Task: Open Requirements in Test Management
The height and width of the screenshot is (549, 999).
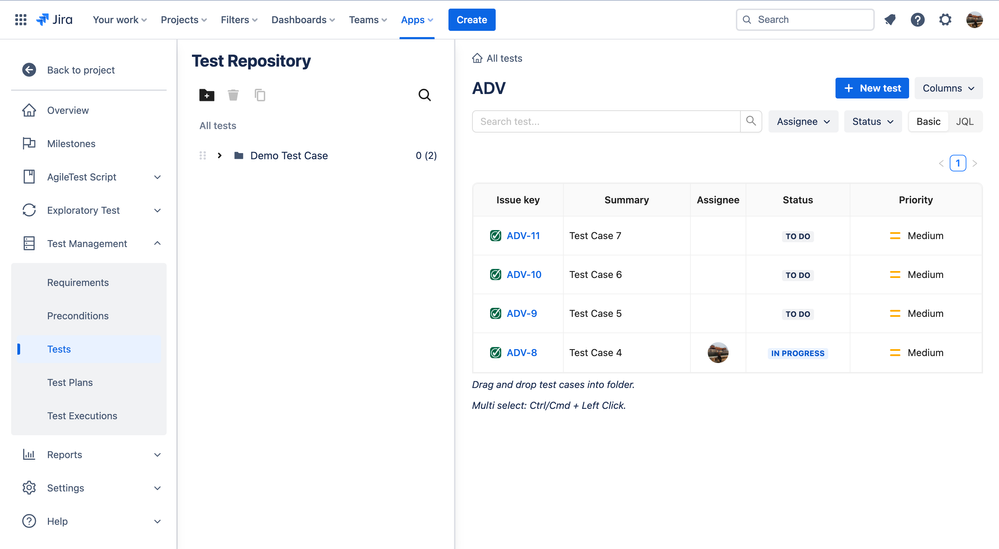Action: 78,282
